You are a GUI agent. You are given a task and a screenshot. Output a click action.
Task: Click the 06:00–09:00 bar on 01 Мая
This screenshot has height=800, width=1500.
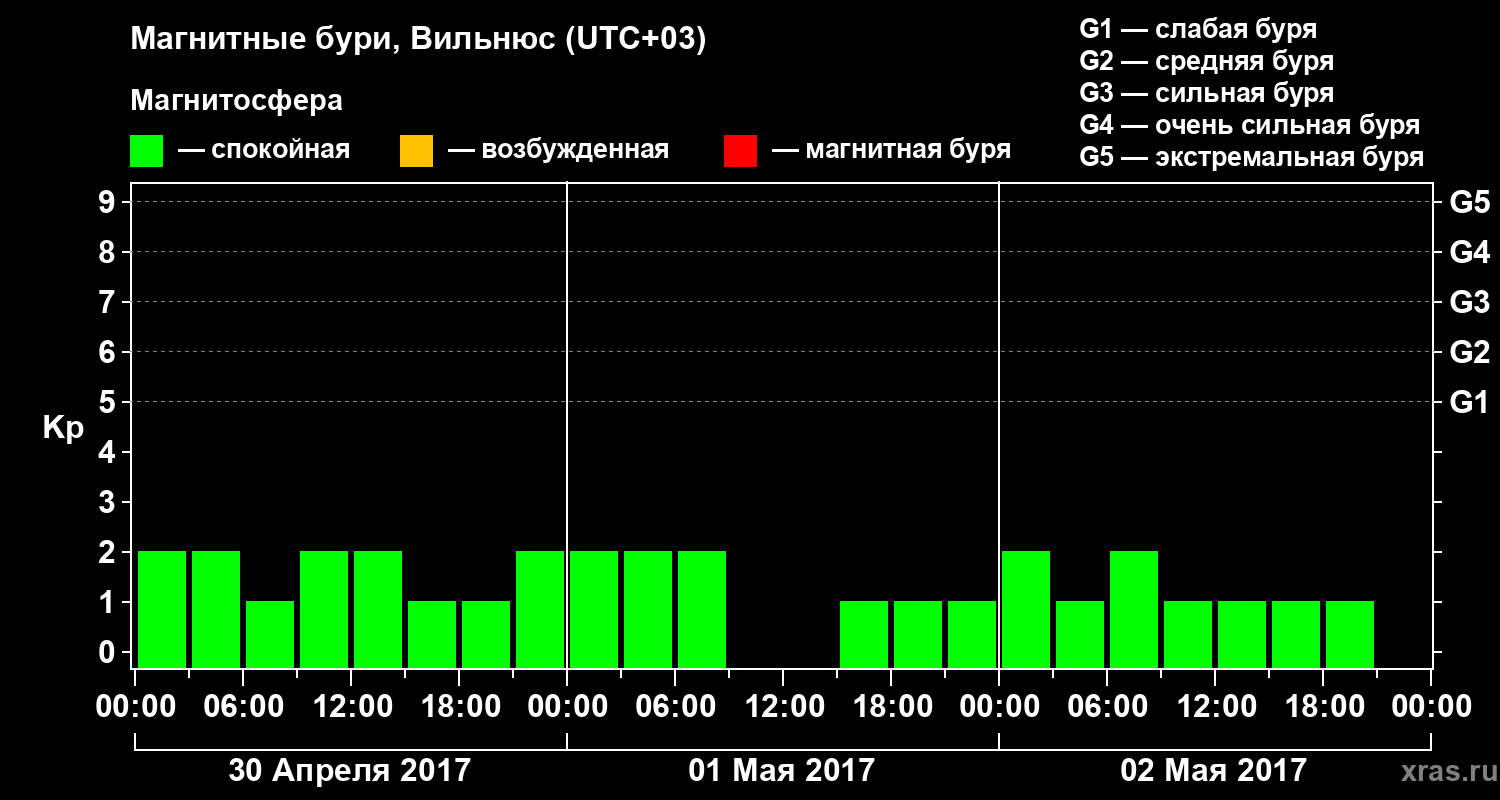tap(702, 609)
